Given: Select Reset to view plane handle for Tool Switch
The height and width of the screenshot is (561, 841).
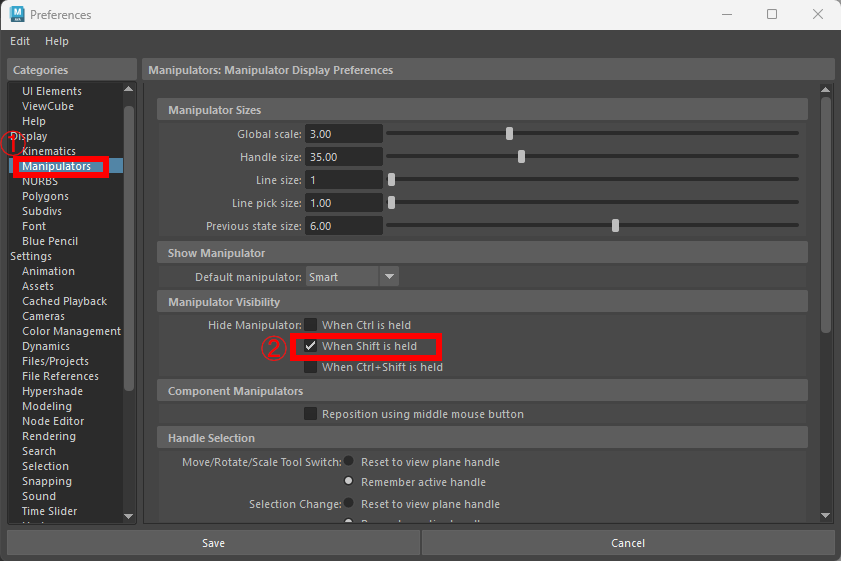Looking at the screenshot, I should (x=349, y=462).
